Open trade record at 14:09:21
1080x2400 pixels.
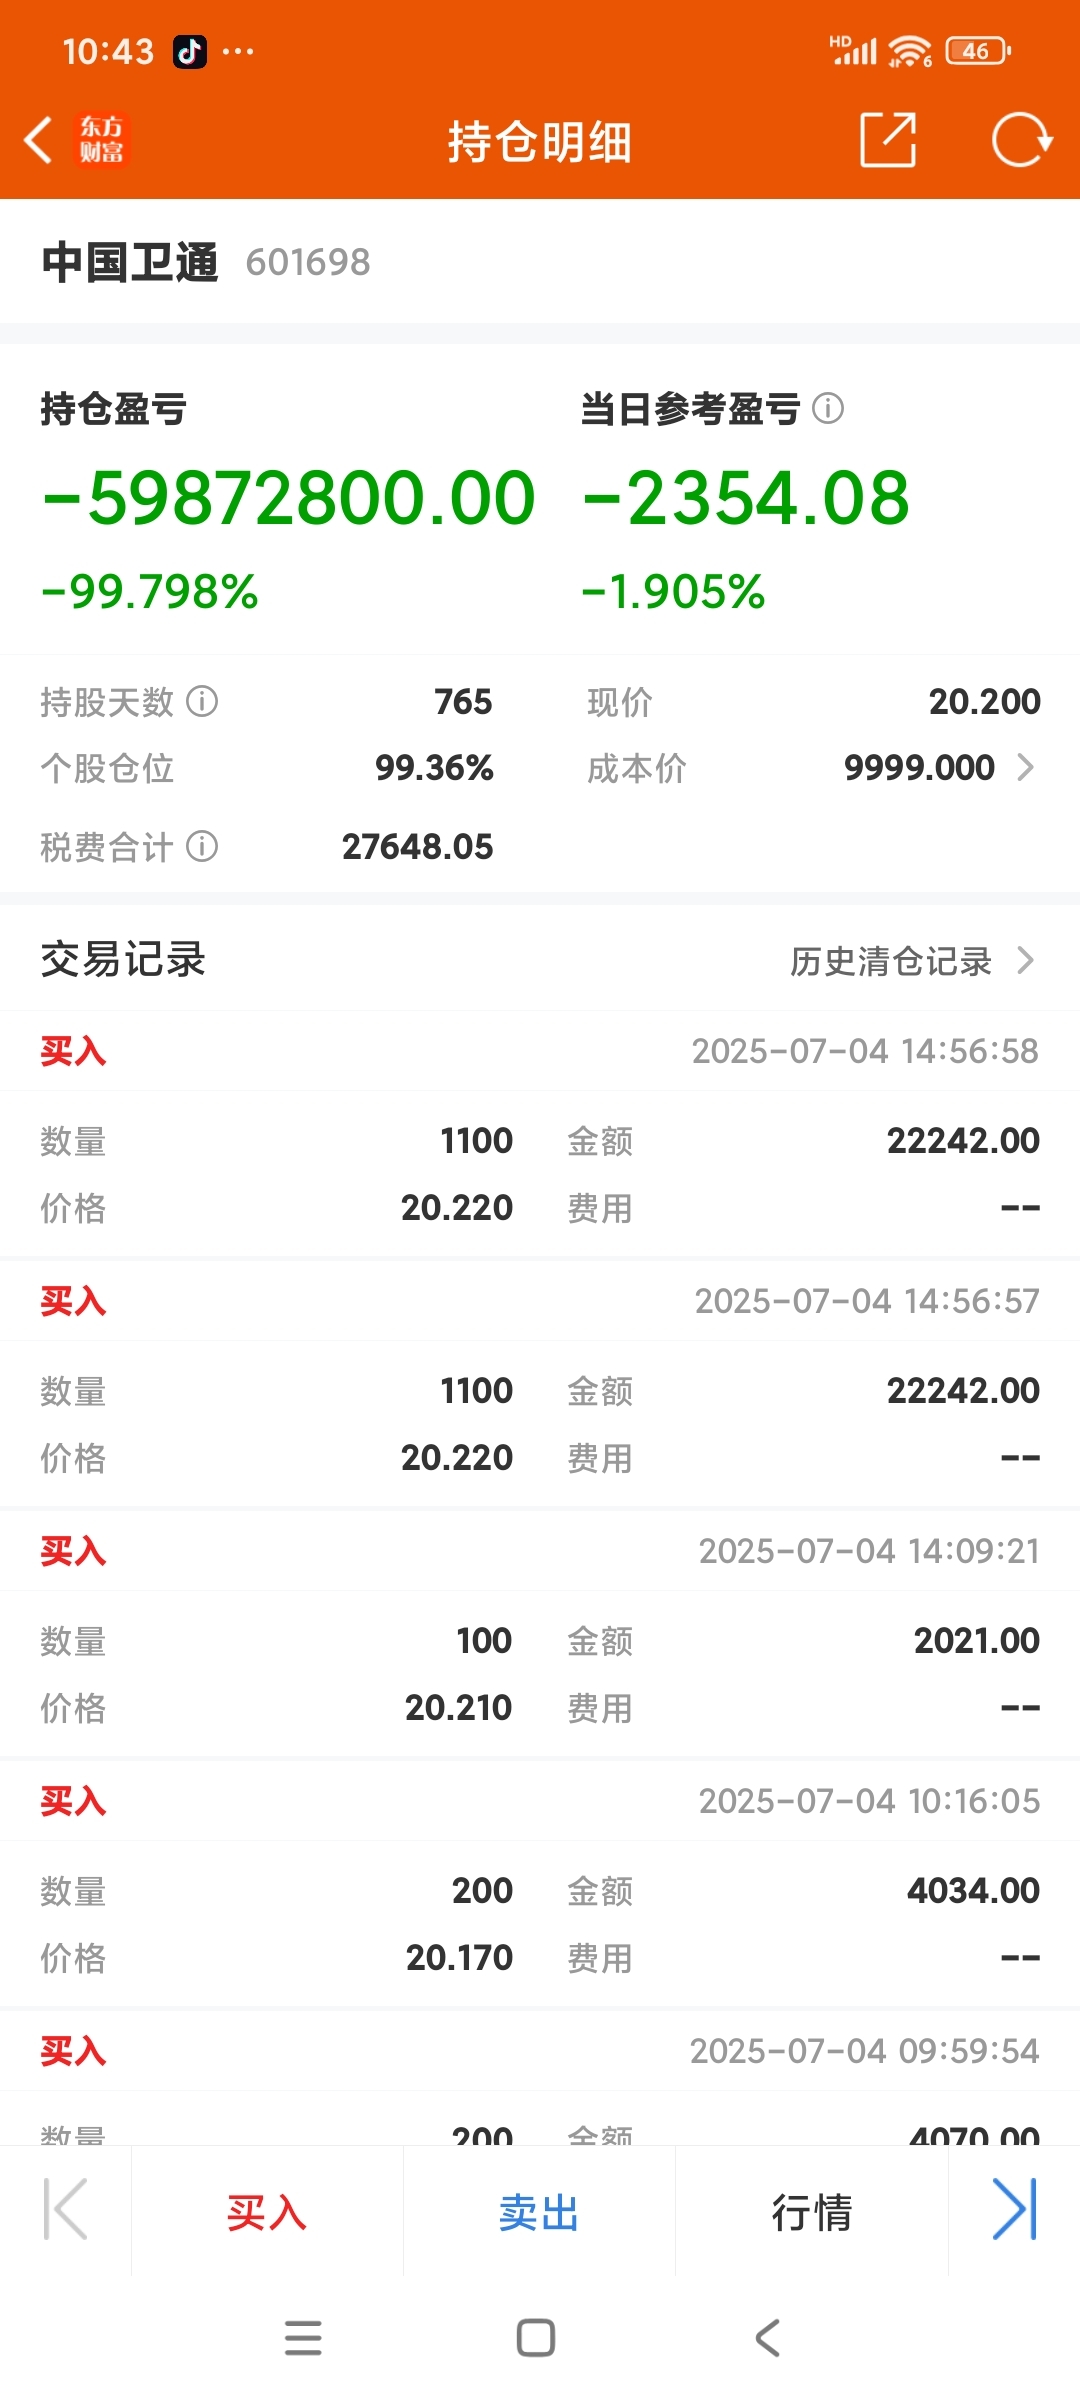pyautogui.click(x=540, y=1633)
